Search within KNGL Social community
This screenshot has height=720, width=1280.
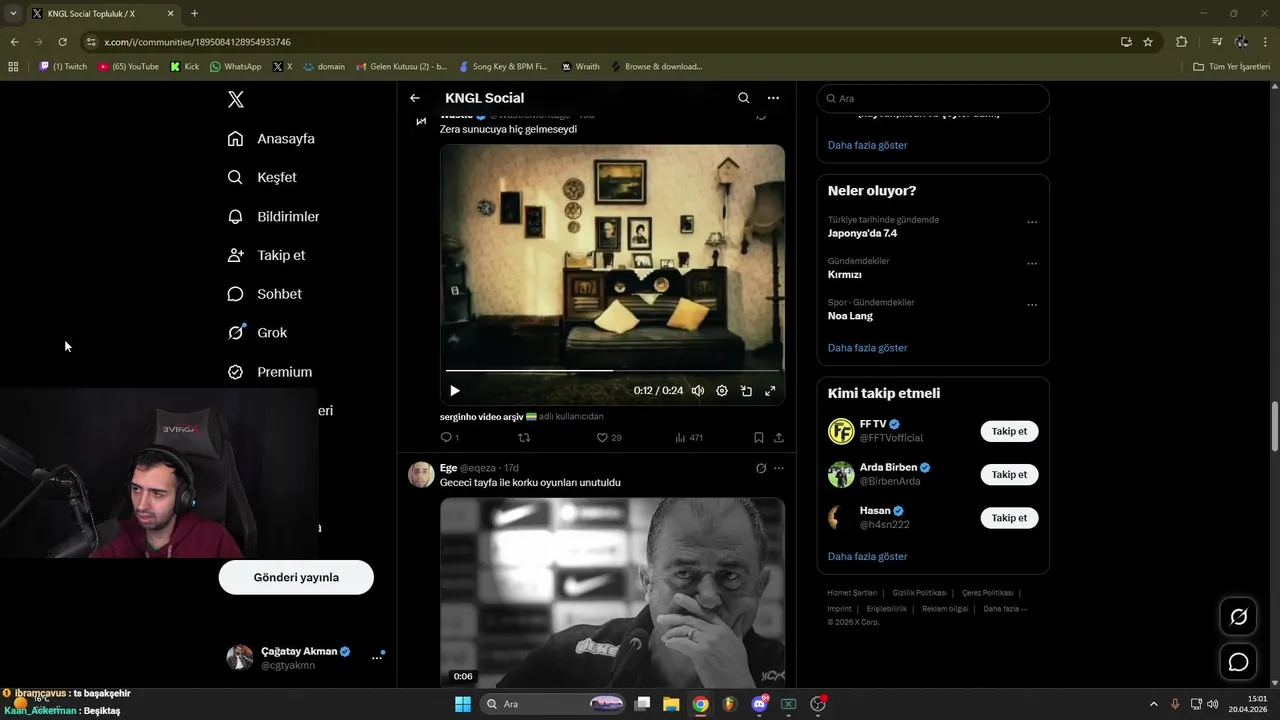coord(743,98)
